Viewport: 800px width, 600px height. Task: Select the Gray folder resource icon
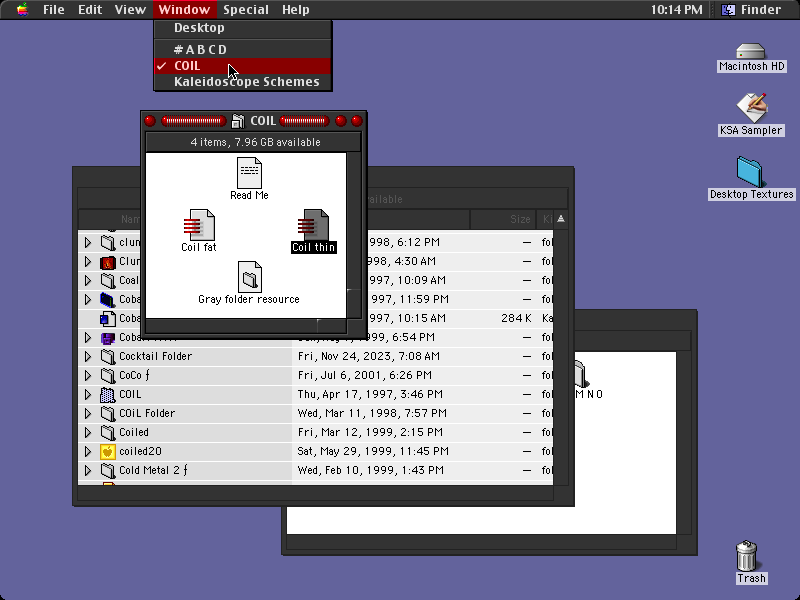click(x=249, y=277)
